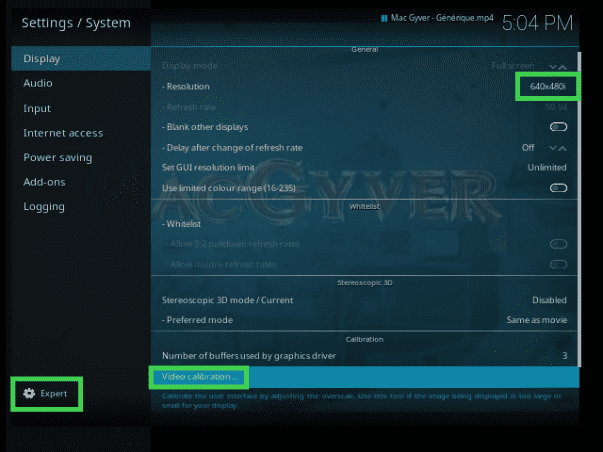
Task: Open the Resolution 640x480i selector
Action: click(x=547, y=87)
